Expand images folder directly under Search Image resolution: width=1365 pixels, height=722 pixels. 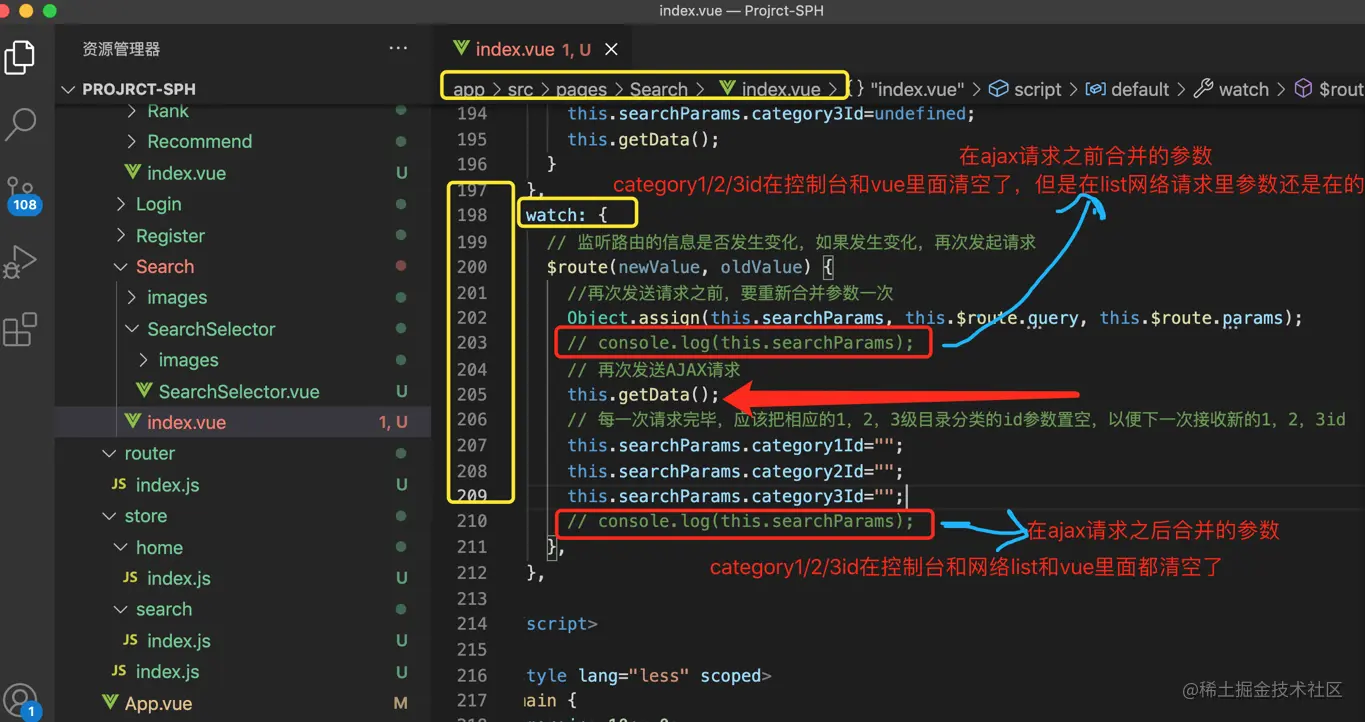point(133,298)
